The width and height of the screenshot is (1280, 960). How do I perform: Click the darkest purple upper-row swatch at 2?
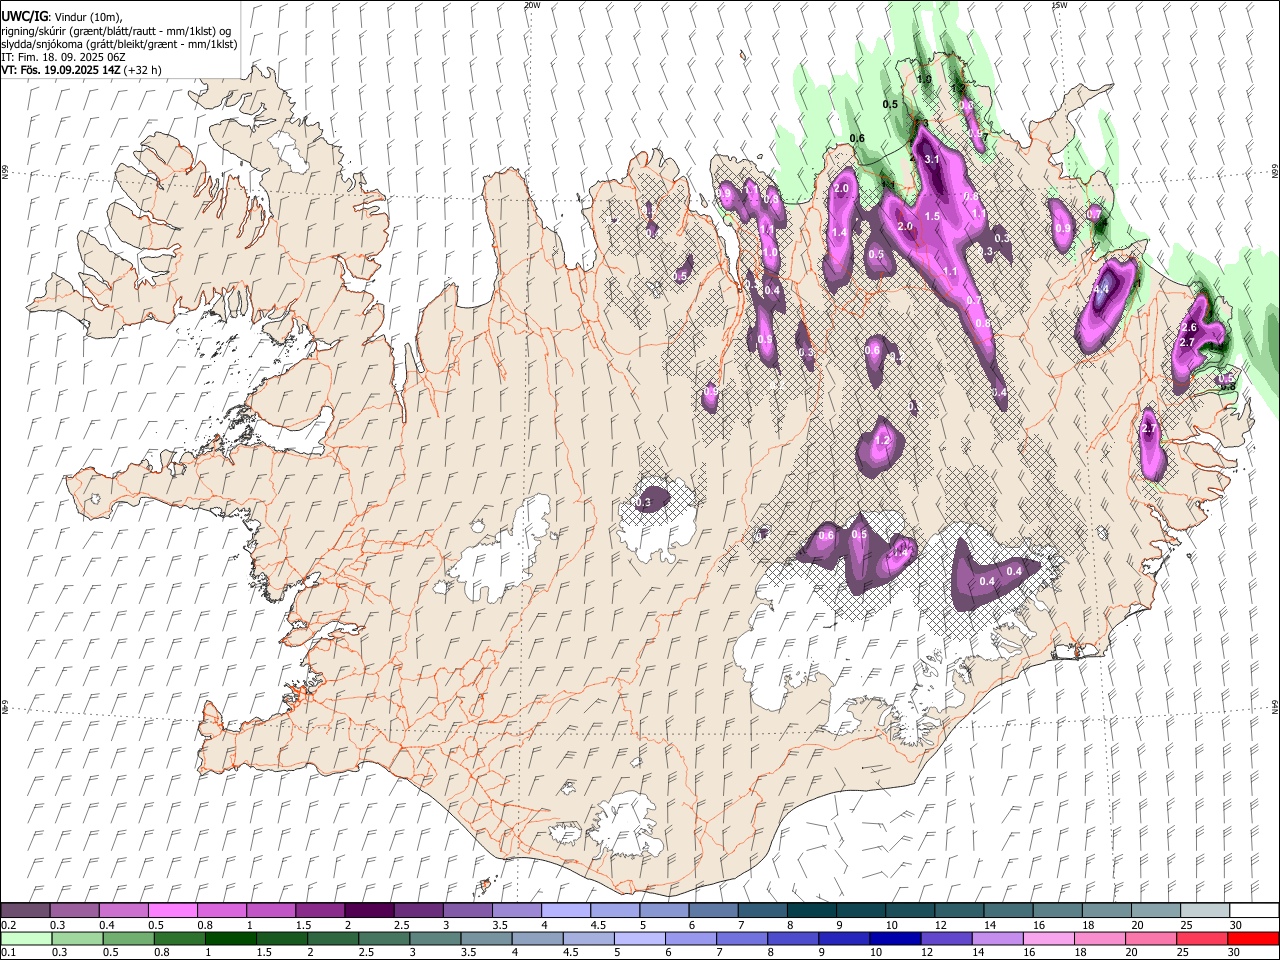pos(368,911)
